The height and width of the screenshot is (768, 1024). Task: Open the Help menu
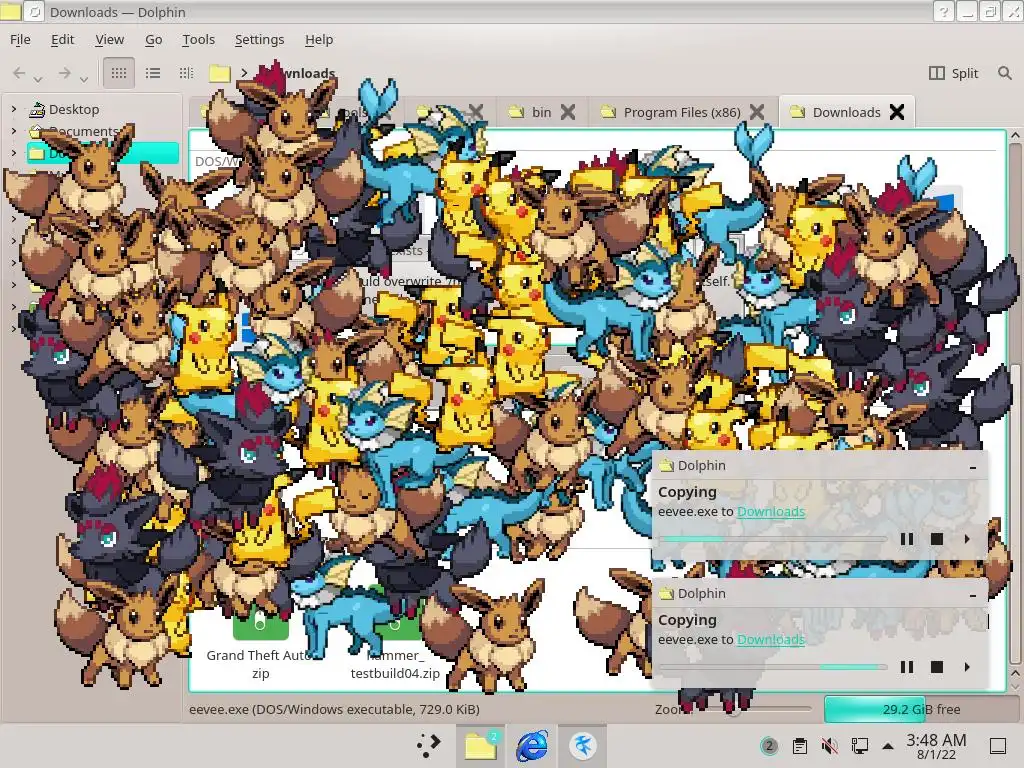(x=319, y=39)
